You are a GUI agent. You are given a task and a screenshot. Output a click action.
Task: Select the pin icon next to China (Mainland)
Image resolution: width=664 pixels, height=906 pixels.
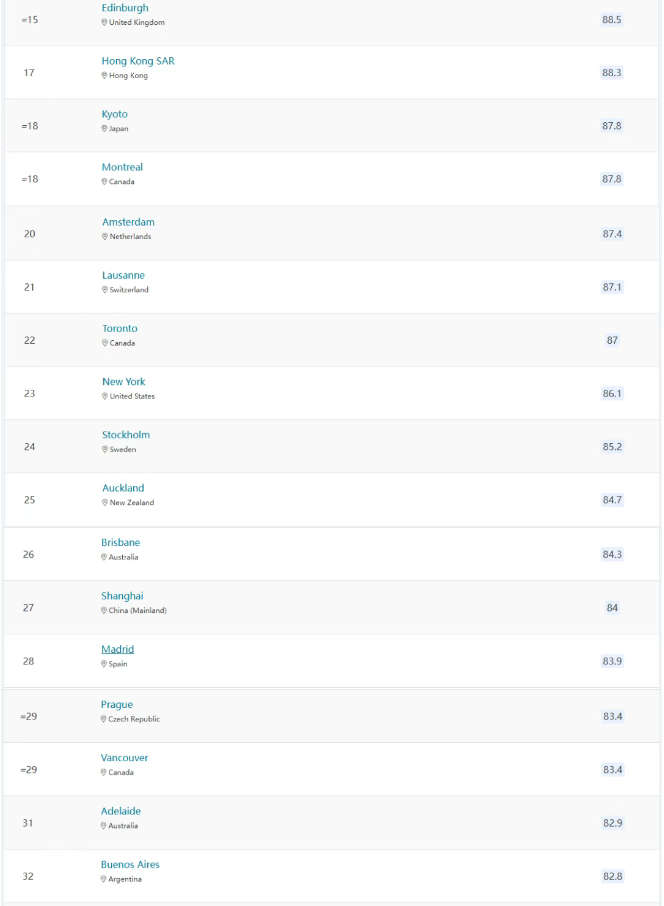(104, 610)
